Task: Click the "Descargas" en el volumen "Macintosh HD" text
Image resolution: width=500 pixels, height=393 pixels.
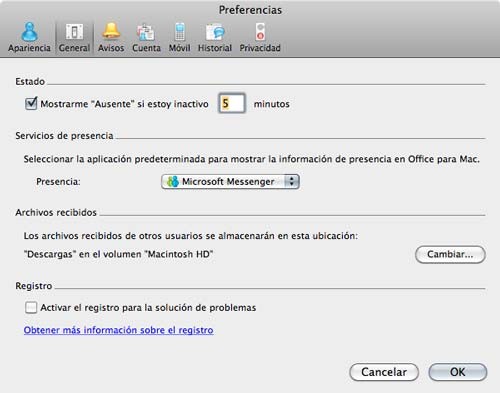Action: 118,254
